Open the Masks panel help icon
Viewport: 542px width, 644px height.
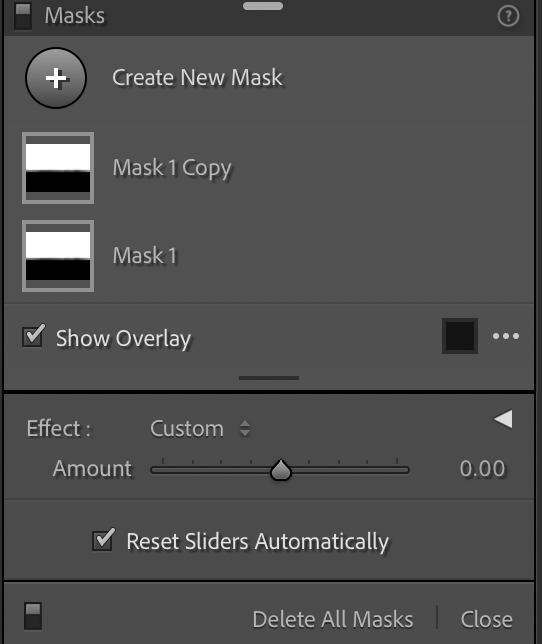pyautogui.click(x=508, y=16)
